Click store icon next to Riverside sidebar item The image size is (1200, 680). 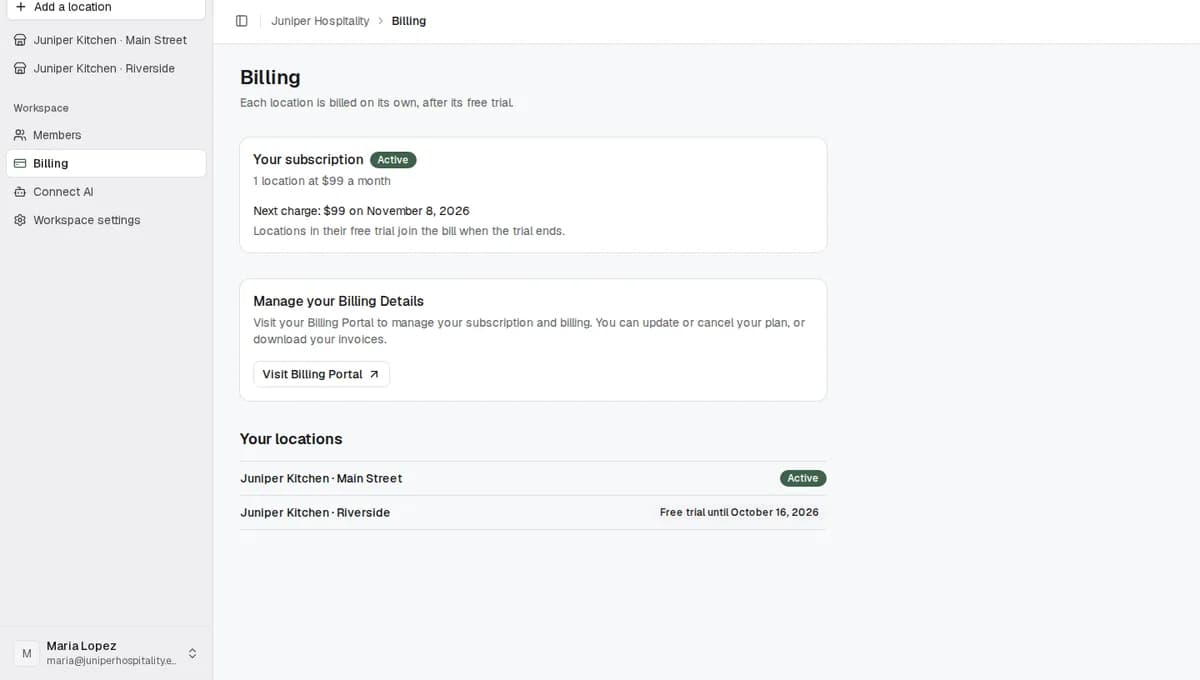[20, 68]
